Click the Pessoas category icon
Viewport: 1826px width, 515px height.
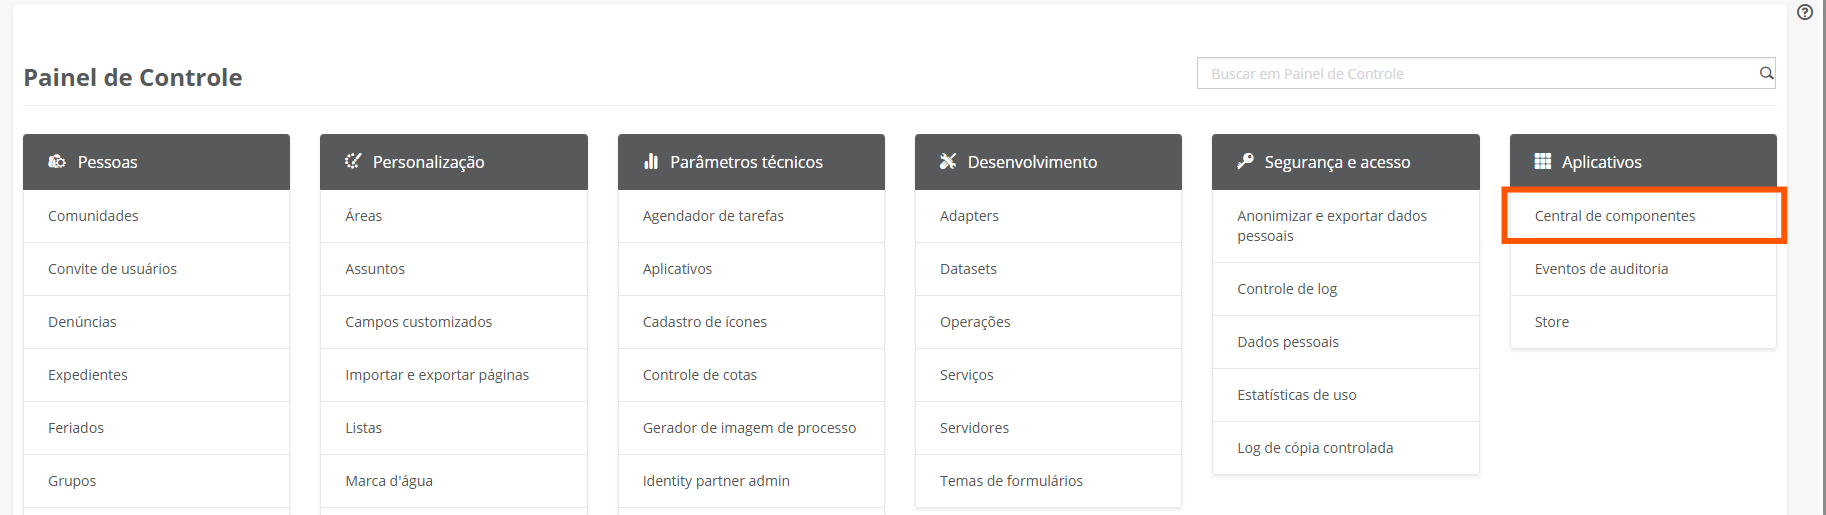tap(57, 162)
